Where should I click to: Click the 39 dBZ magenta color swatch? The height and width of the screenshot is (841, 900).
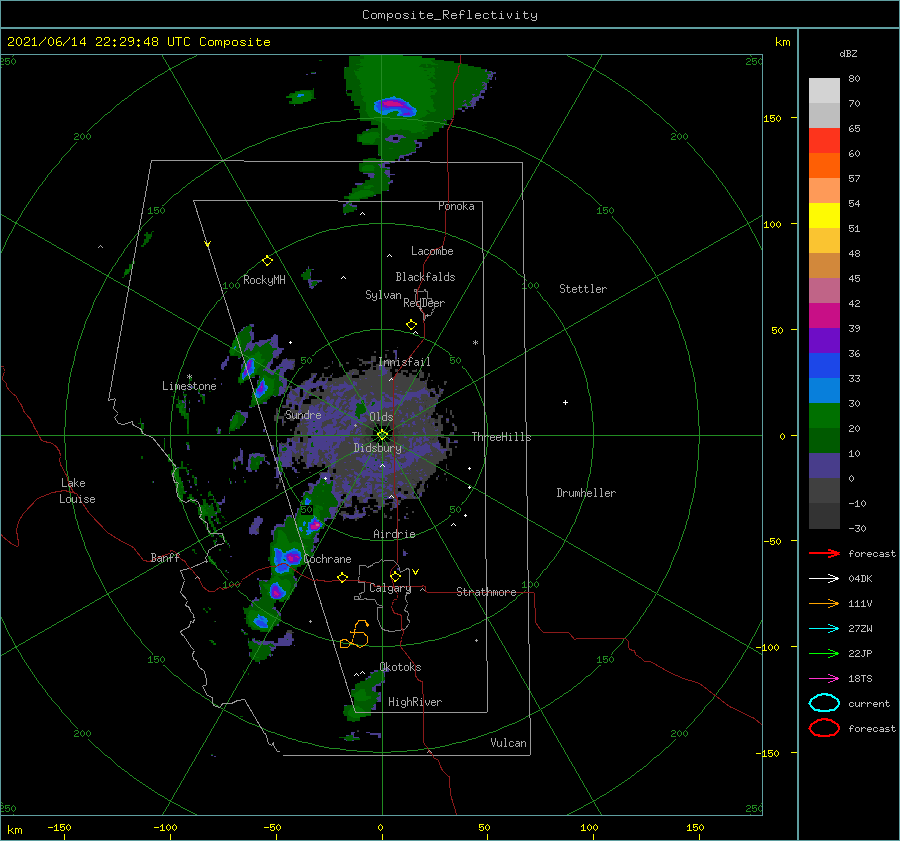(x=824, y=315)
